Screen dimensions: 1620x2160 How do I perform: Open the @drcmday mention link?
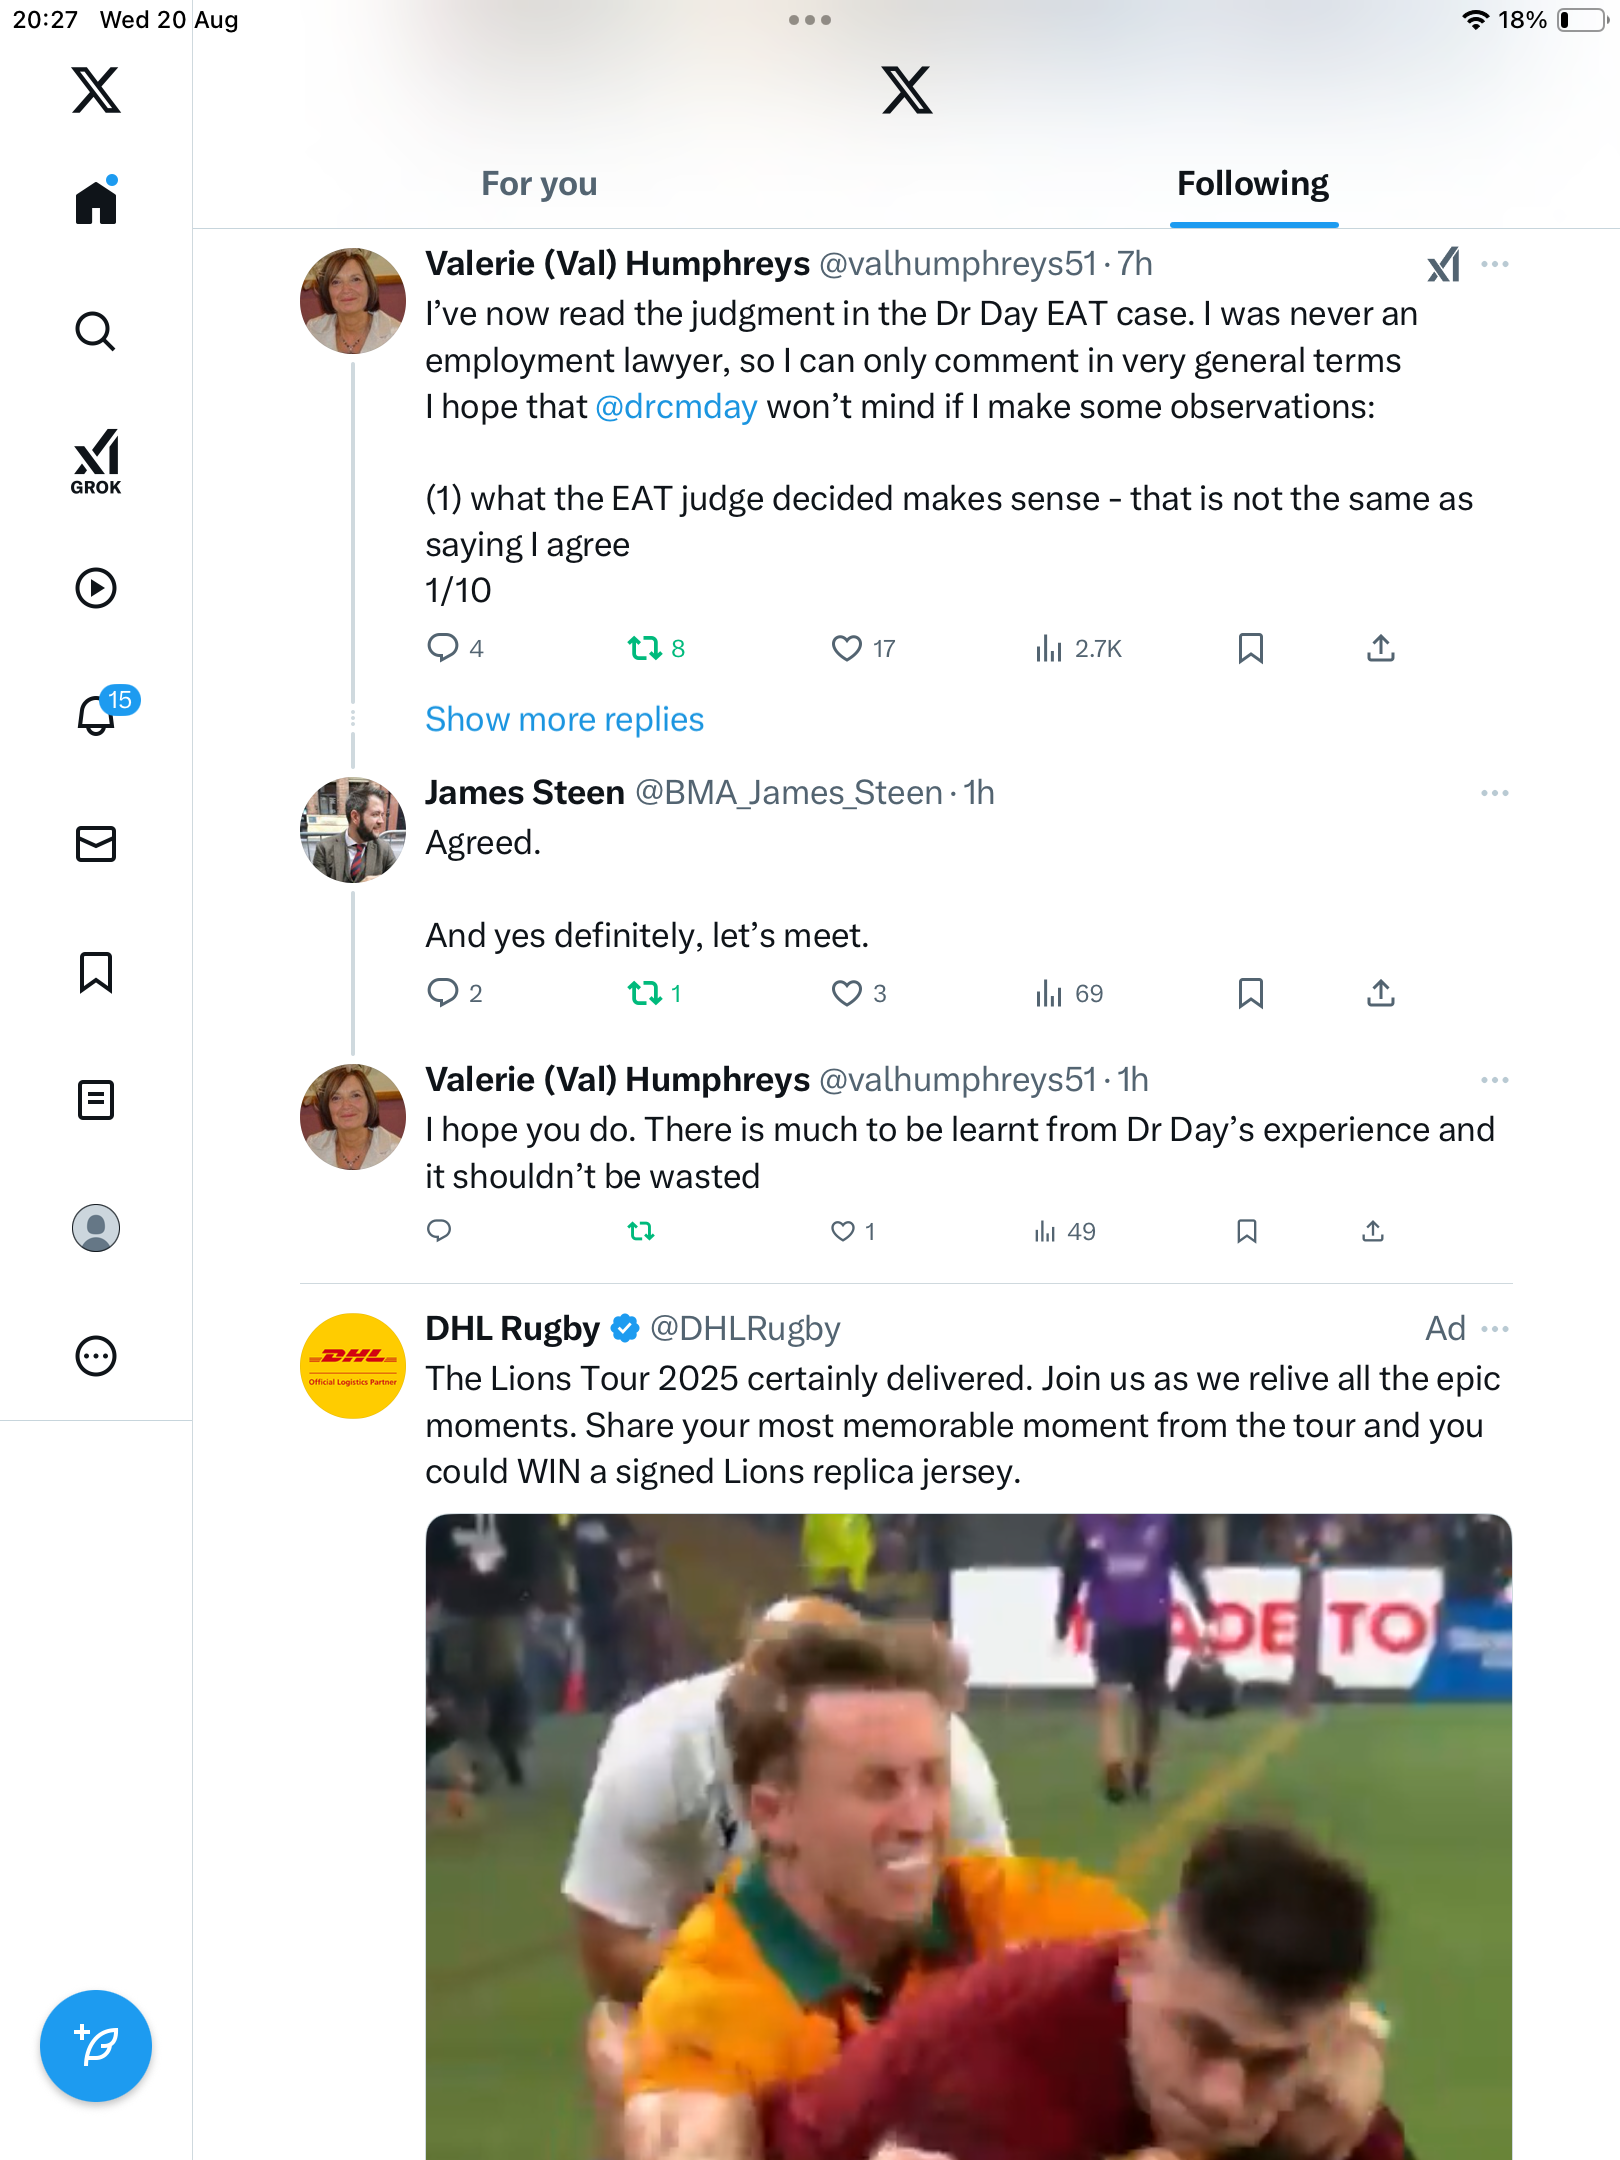point(676,407)
